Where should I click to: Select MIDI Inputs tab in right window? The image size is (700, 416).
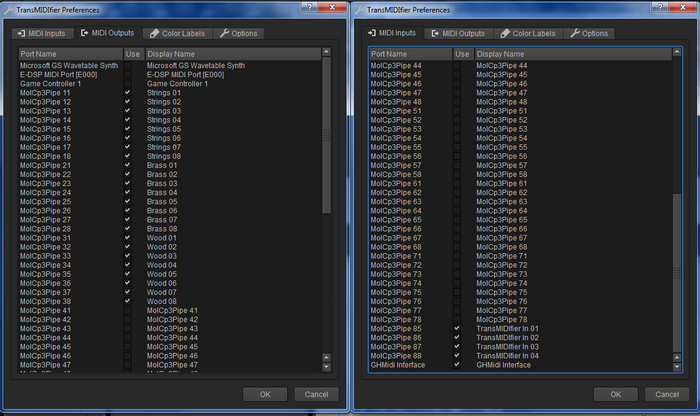(392, 33)
